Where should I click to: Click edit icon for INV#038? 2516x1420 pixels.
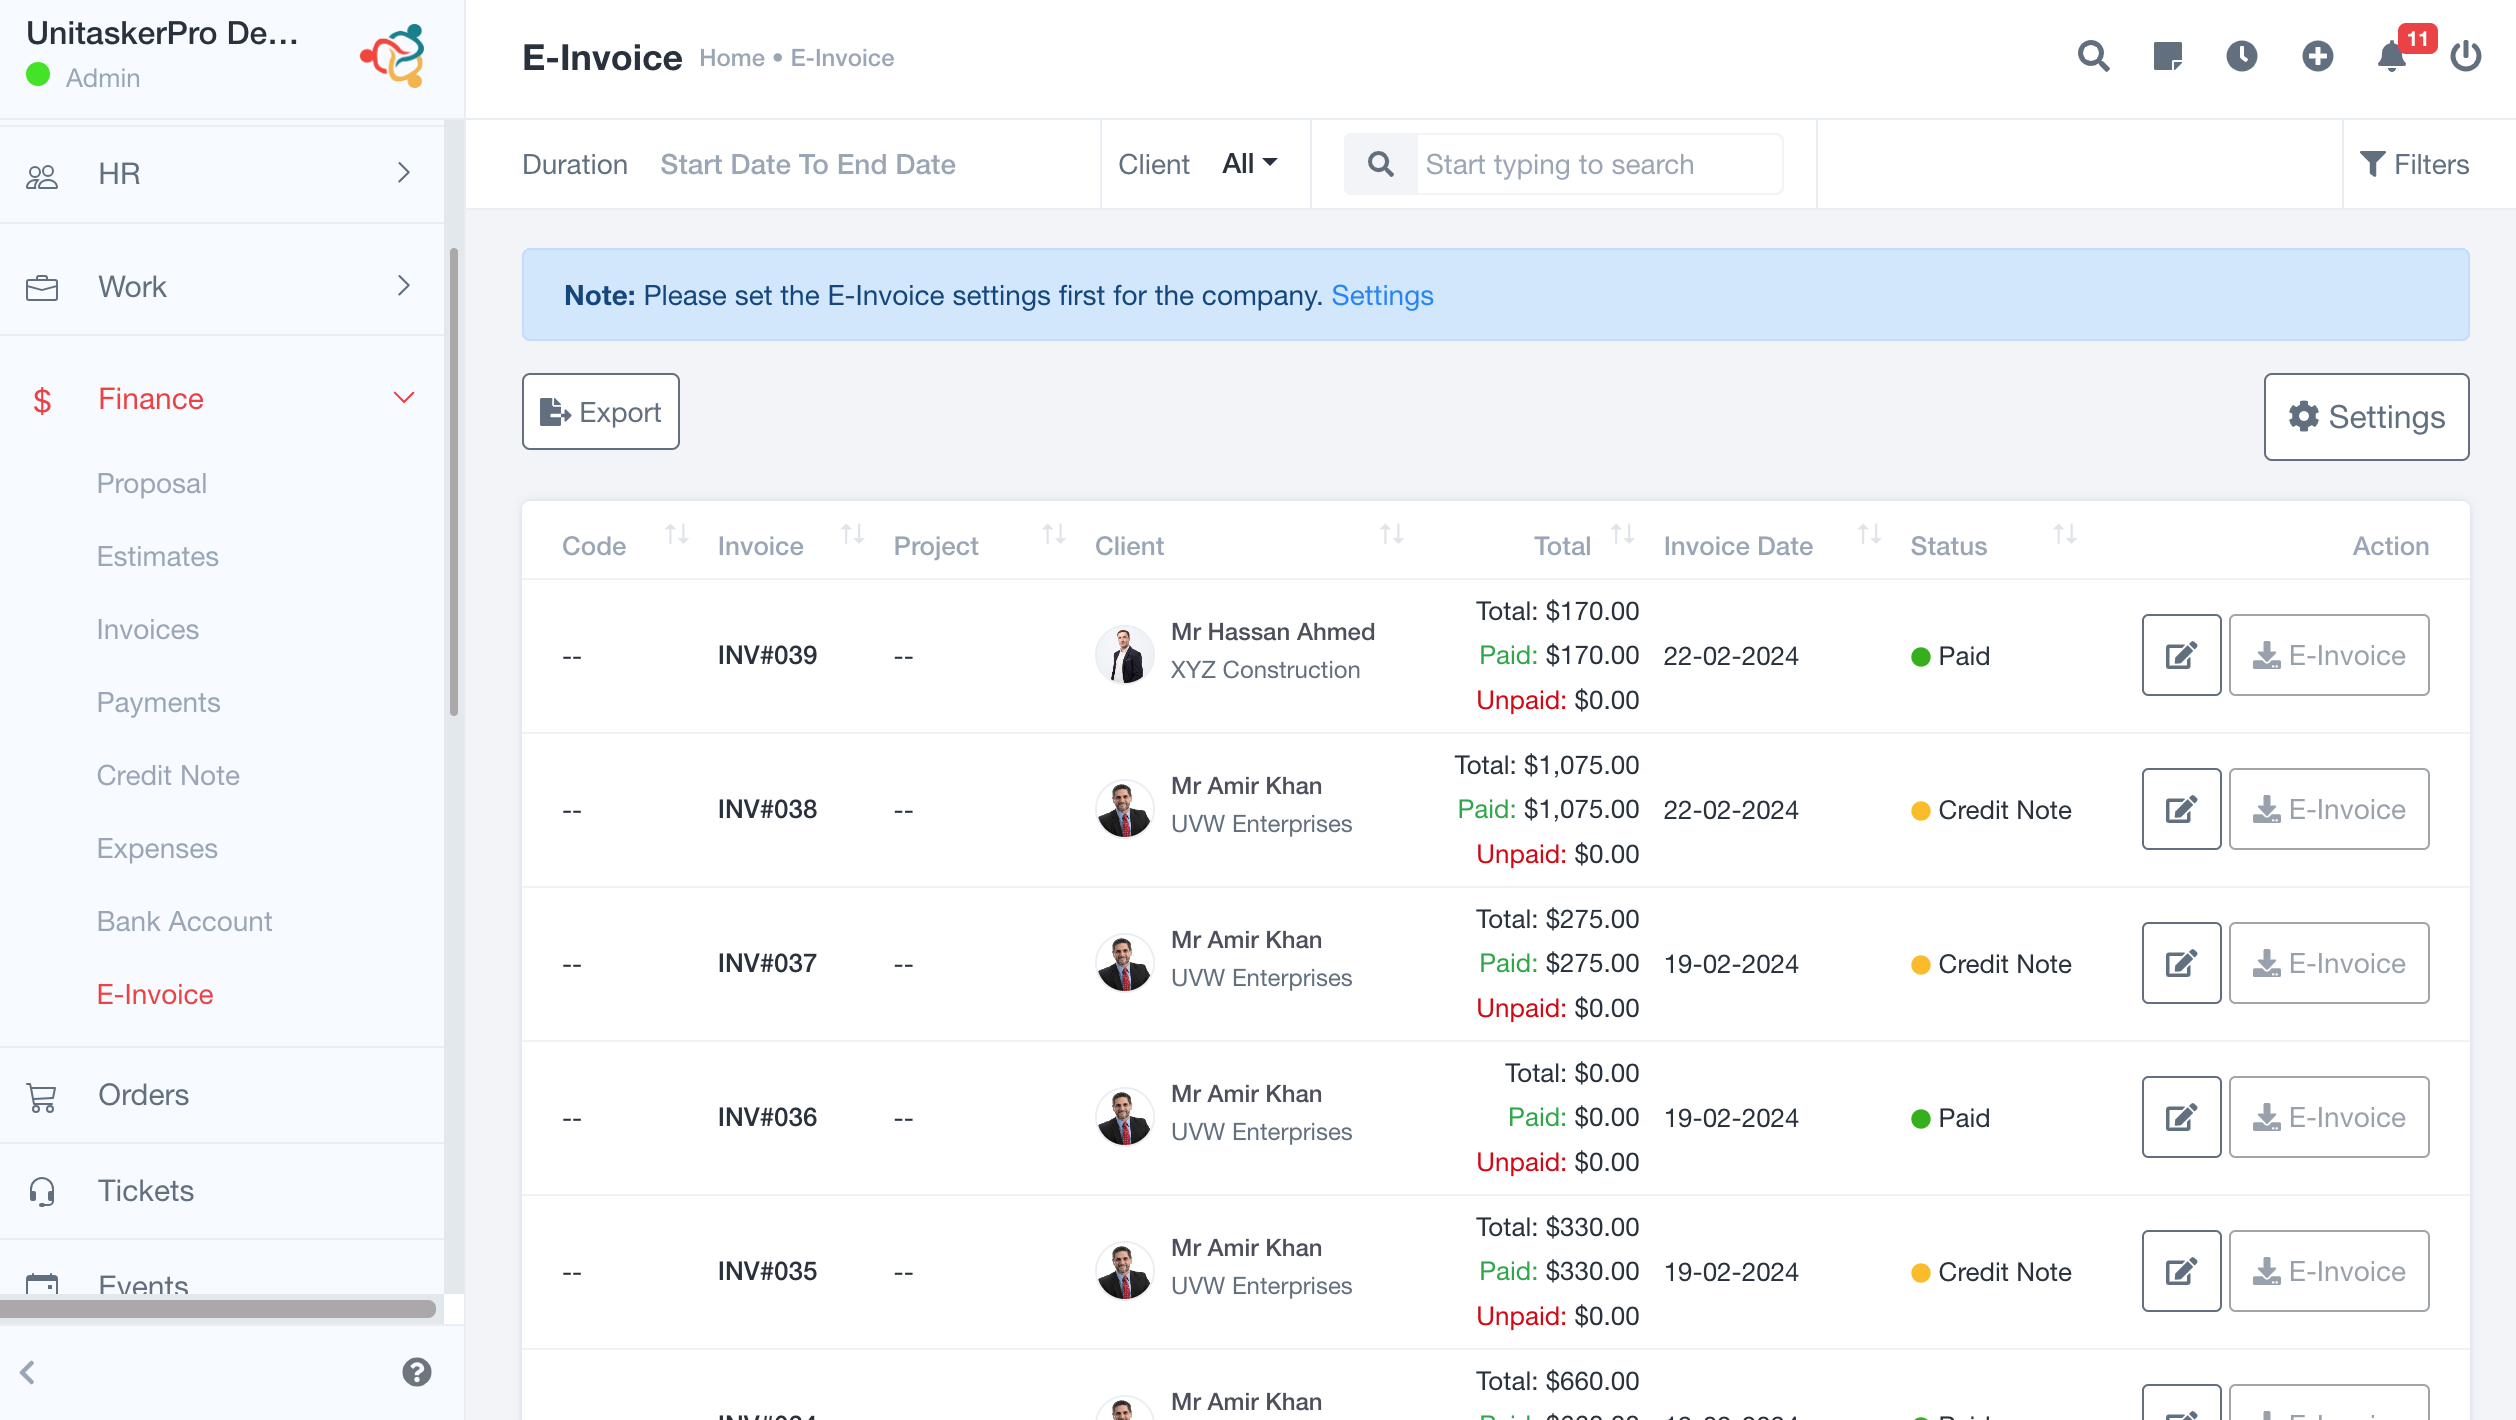[2181, 809]
